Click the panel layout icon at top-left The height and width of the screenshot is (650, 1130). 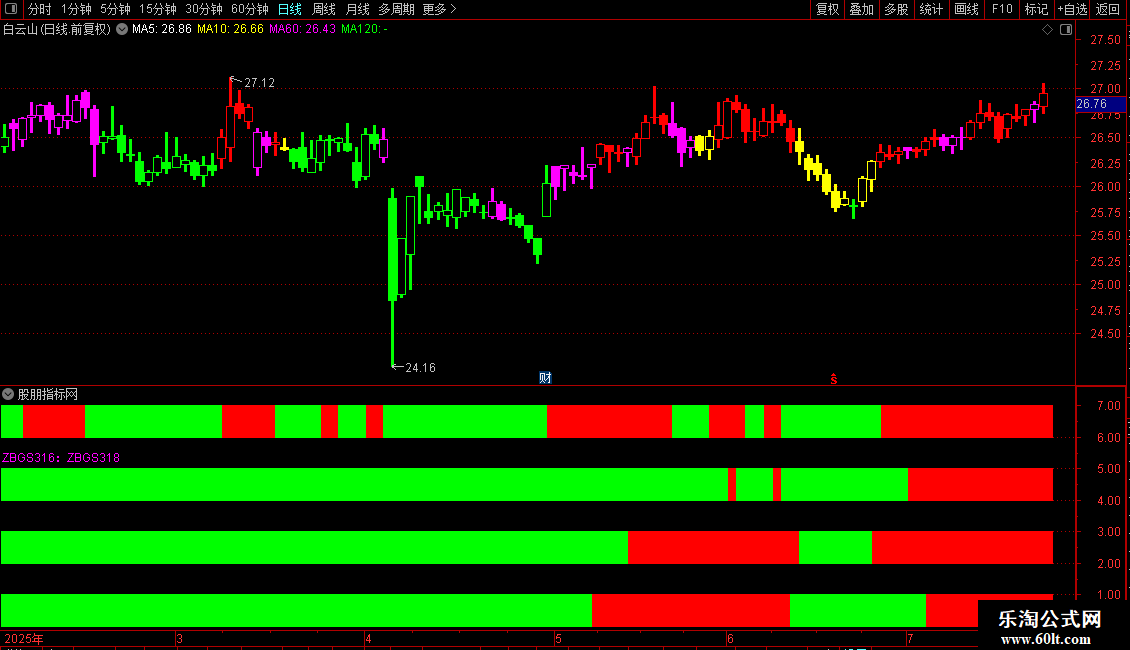11,9
